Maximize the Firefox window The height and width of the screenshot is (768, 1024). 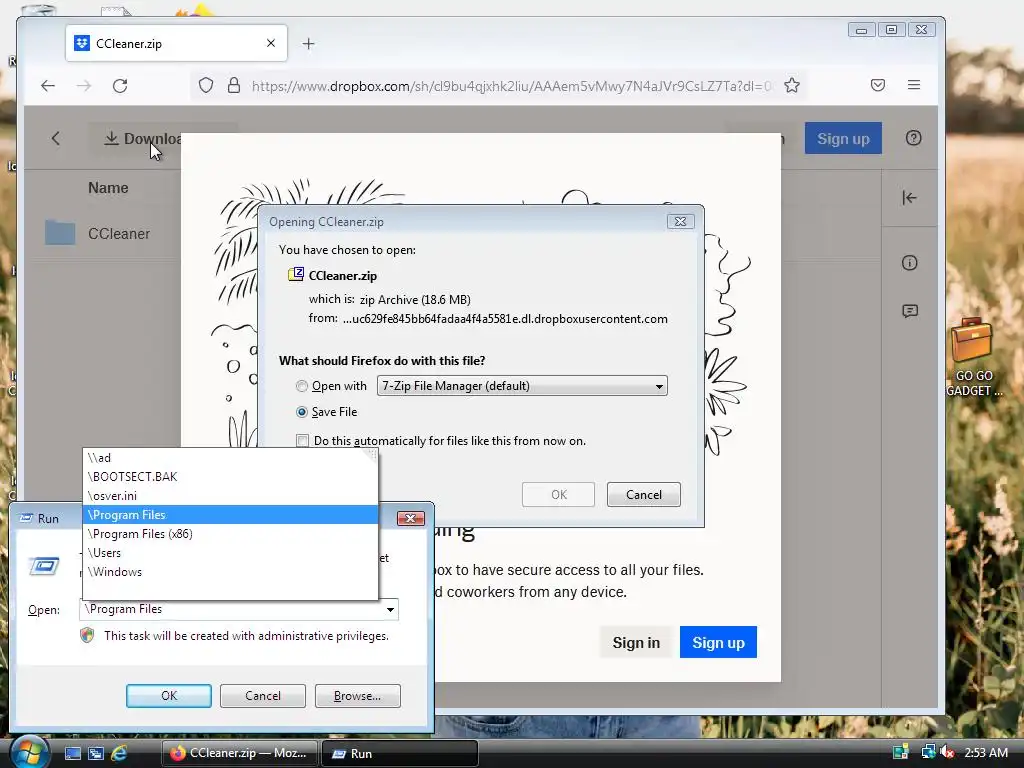891,29
